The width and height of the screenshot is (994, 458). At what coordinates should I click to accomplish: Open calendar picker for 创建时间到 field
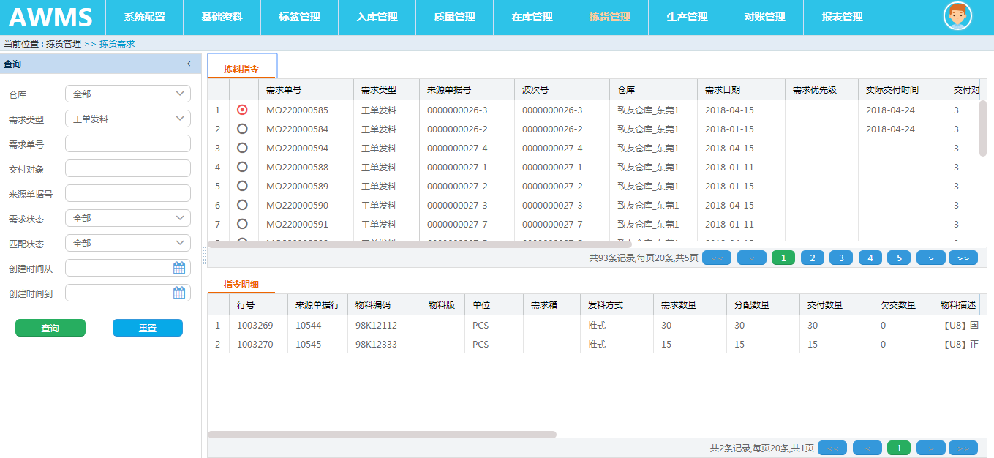[x=179, y=293]
